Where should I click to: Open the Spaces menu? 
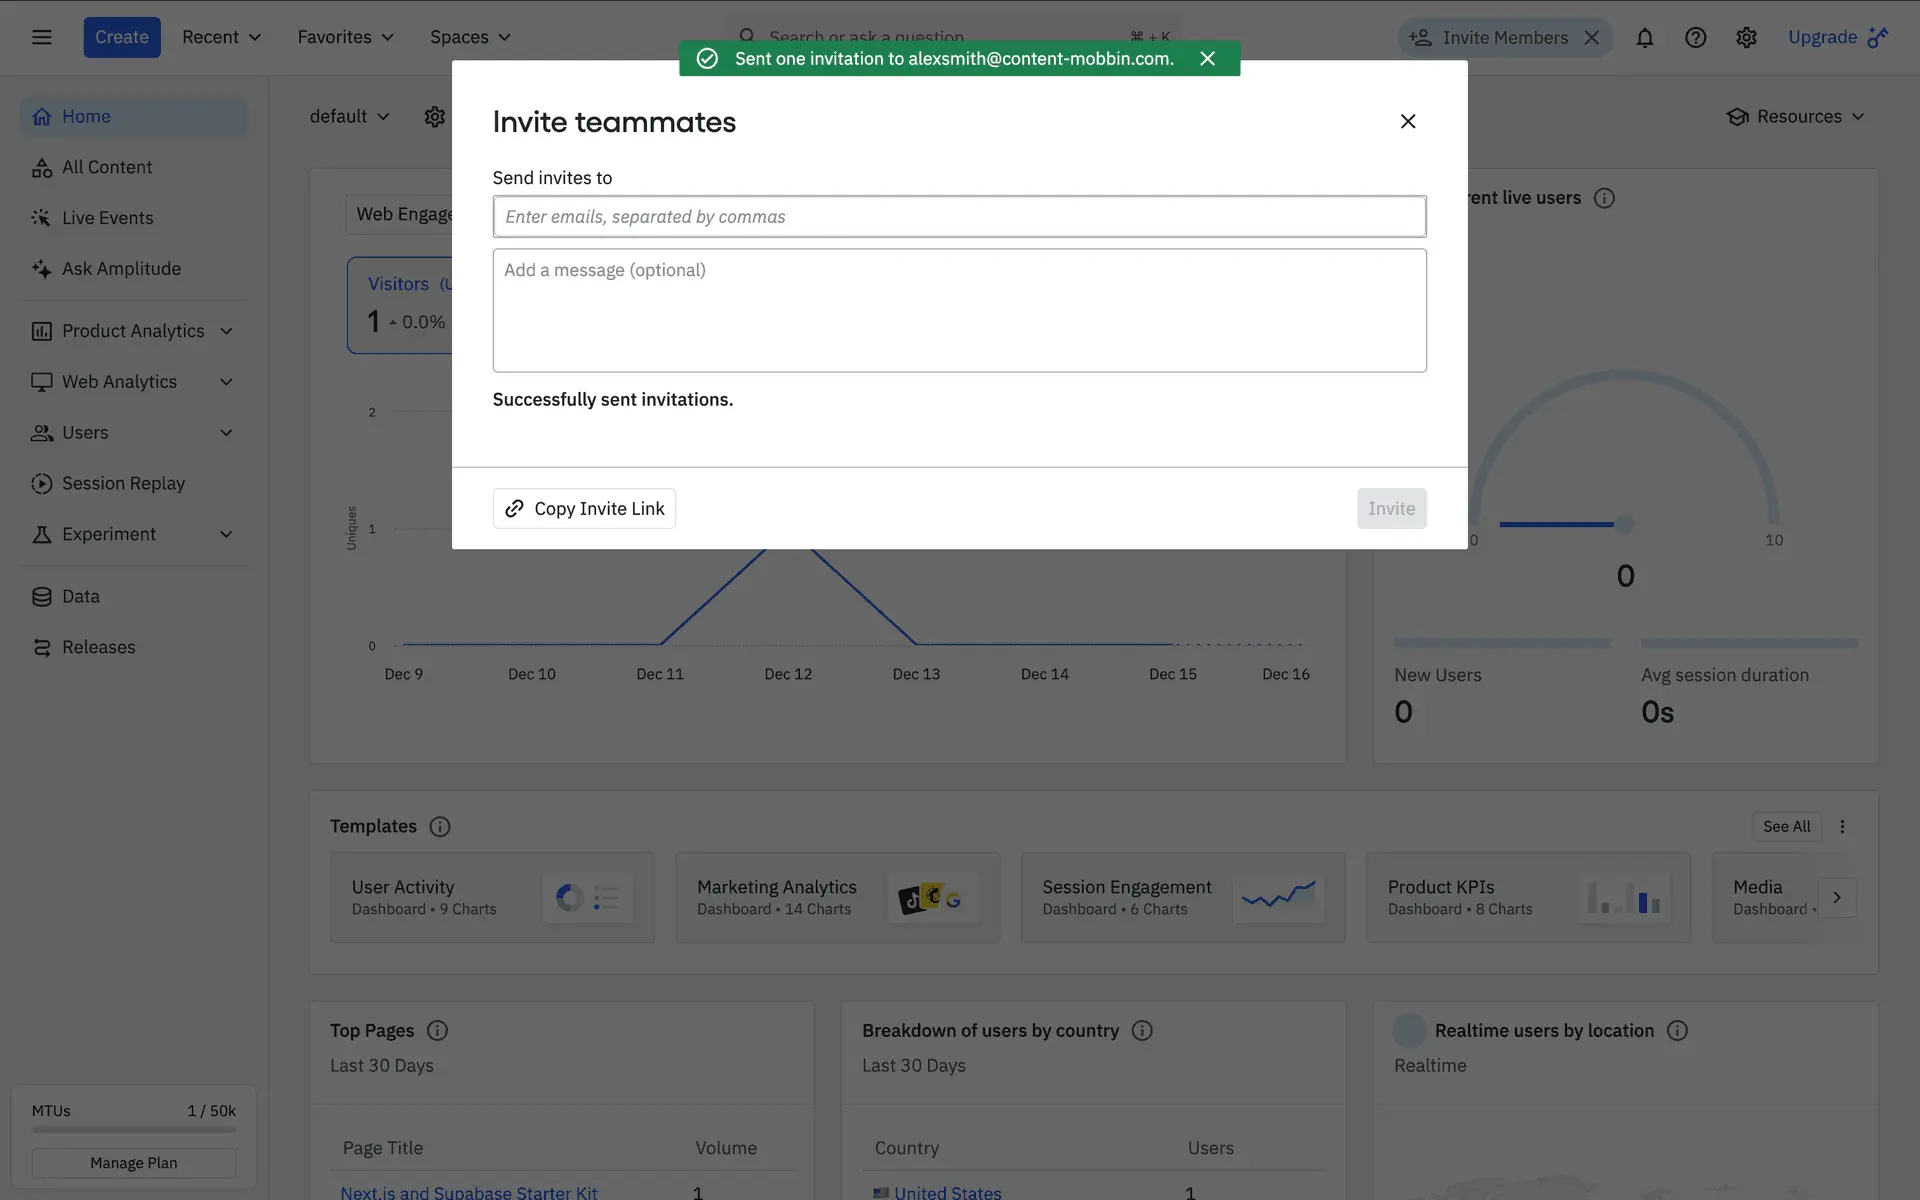(470, 37)
